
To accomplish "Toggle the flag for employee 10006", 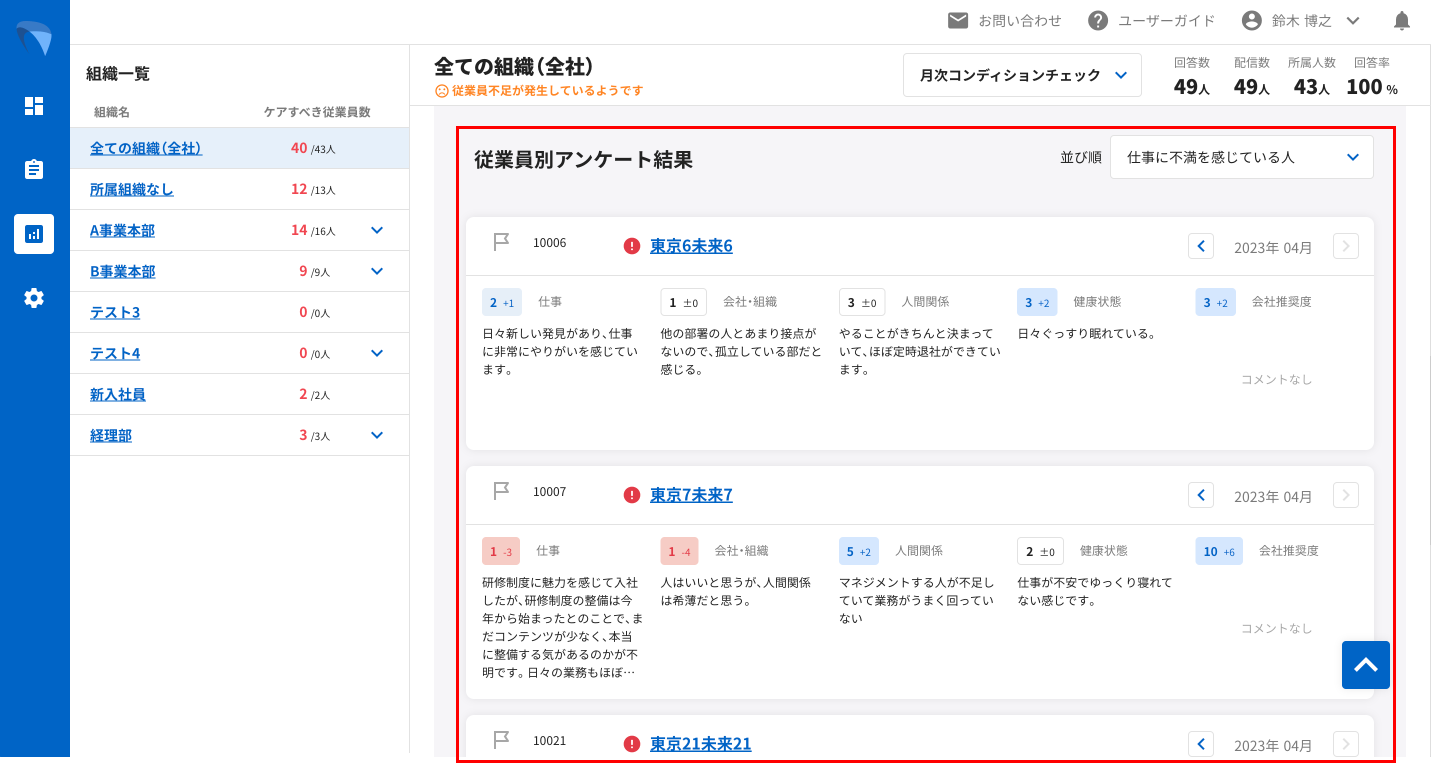I will (x=501, y=242).
